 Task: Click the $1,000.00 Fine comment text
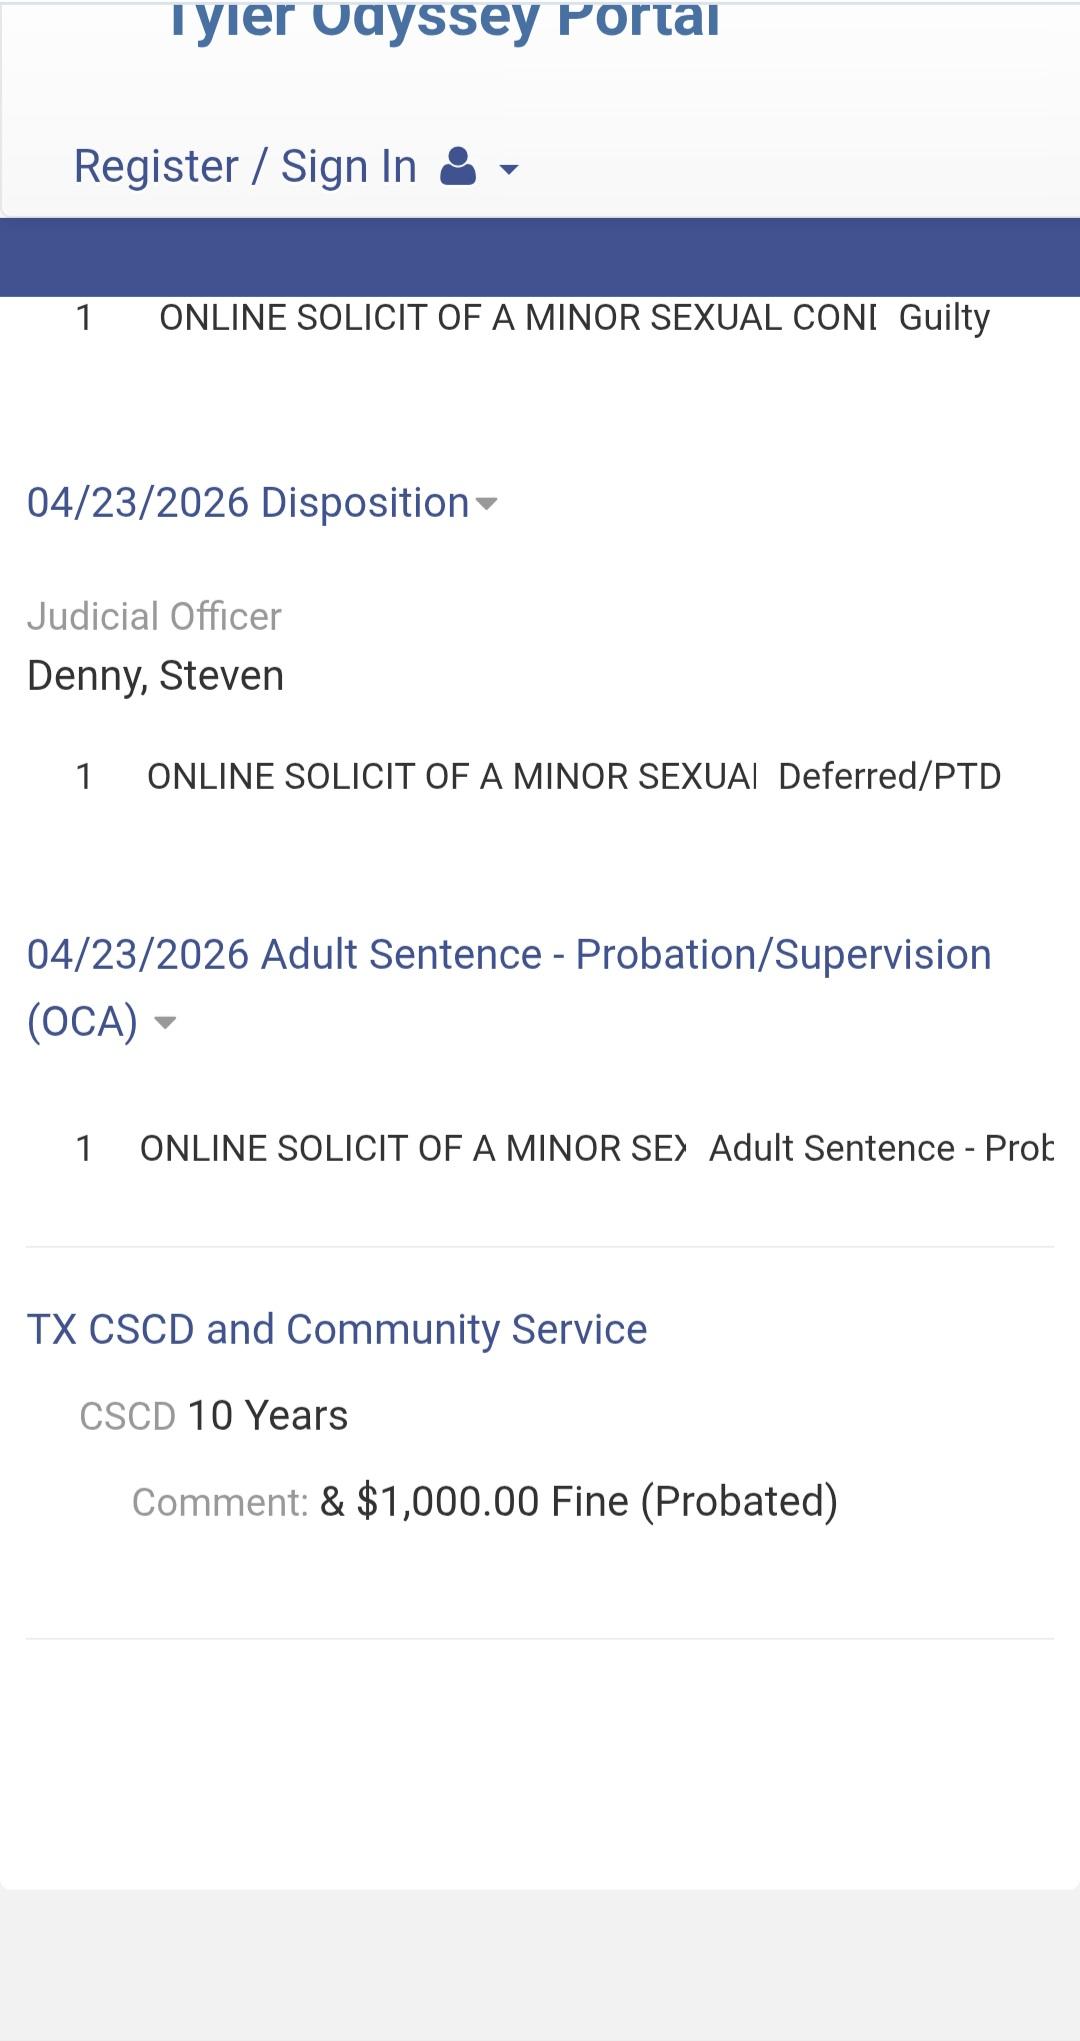point(578,1502)
